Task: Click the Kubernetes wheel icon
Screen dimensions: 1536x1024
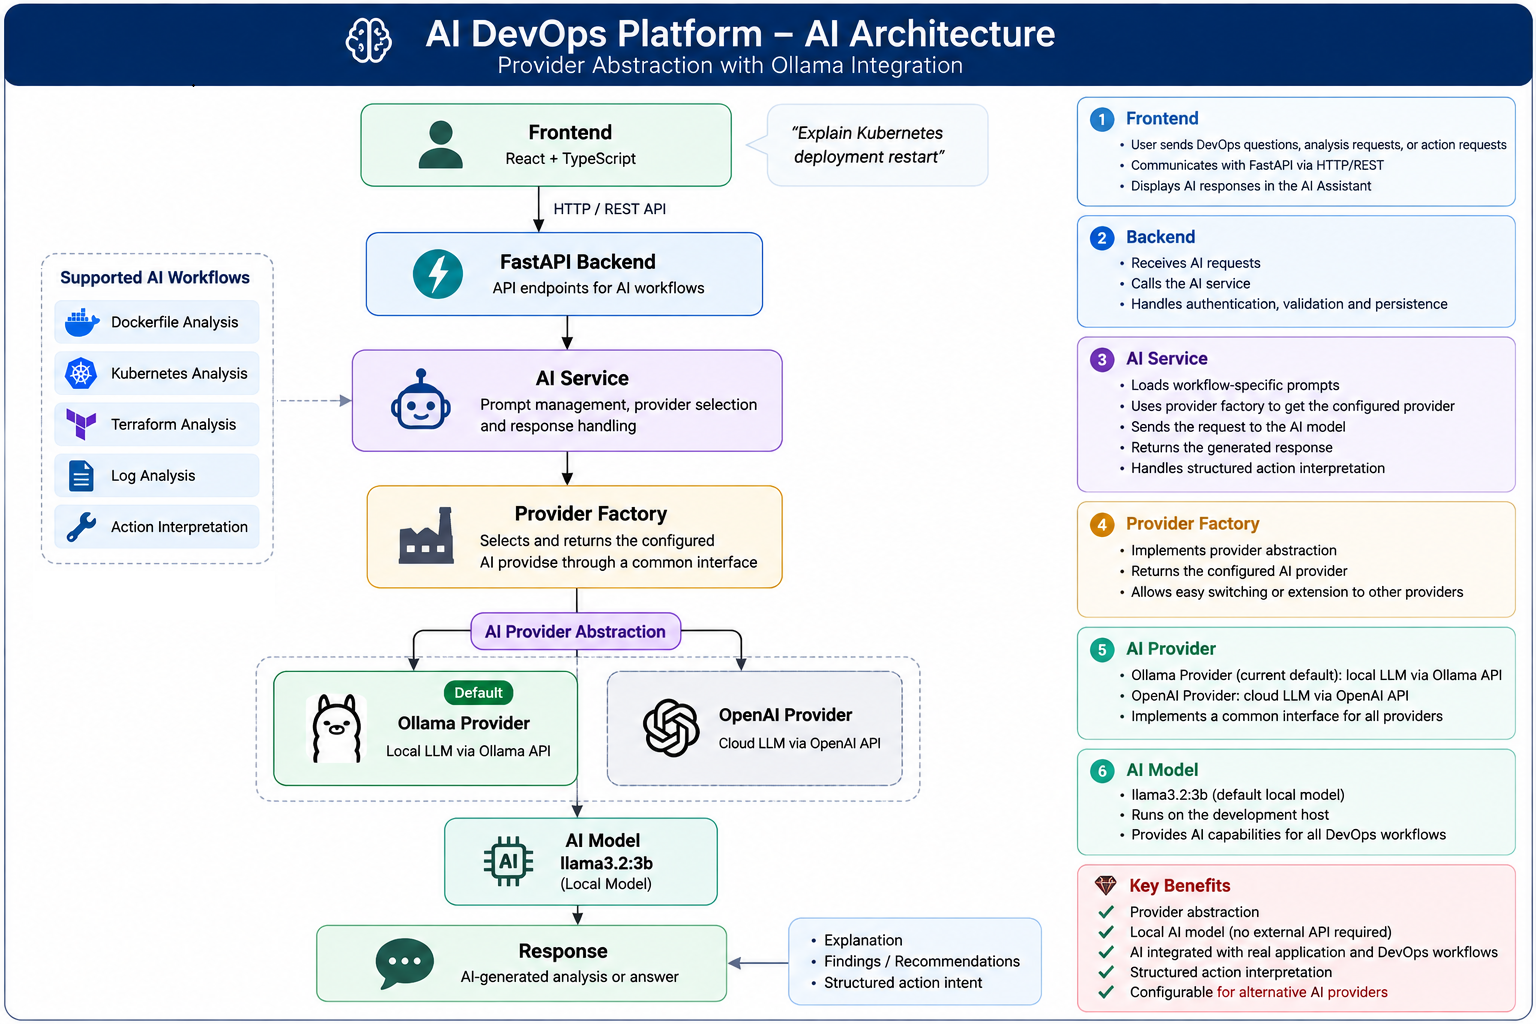Action: pyautogui.click(x=81, y=373)
